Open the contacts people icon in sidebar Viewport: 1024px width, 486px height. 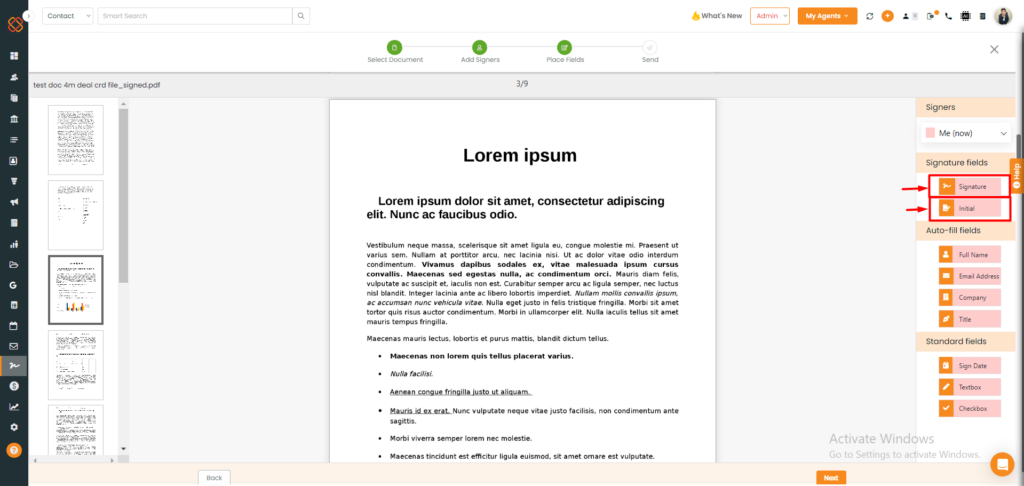[14, 77]
